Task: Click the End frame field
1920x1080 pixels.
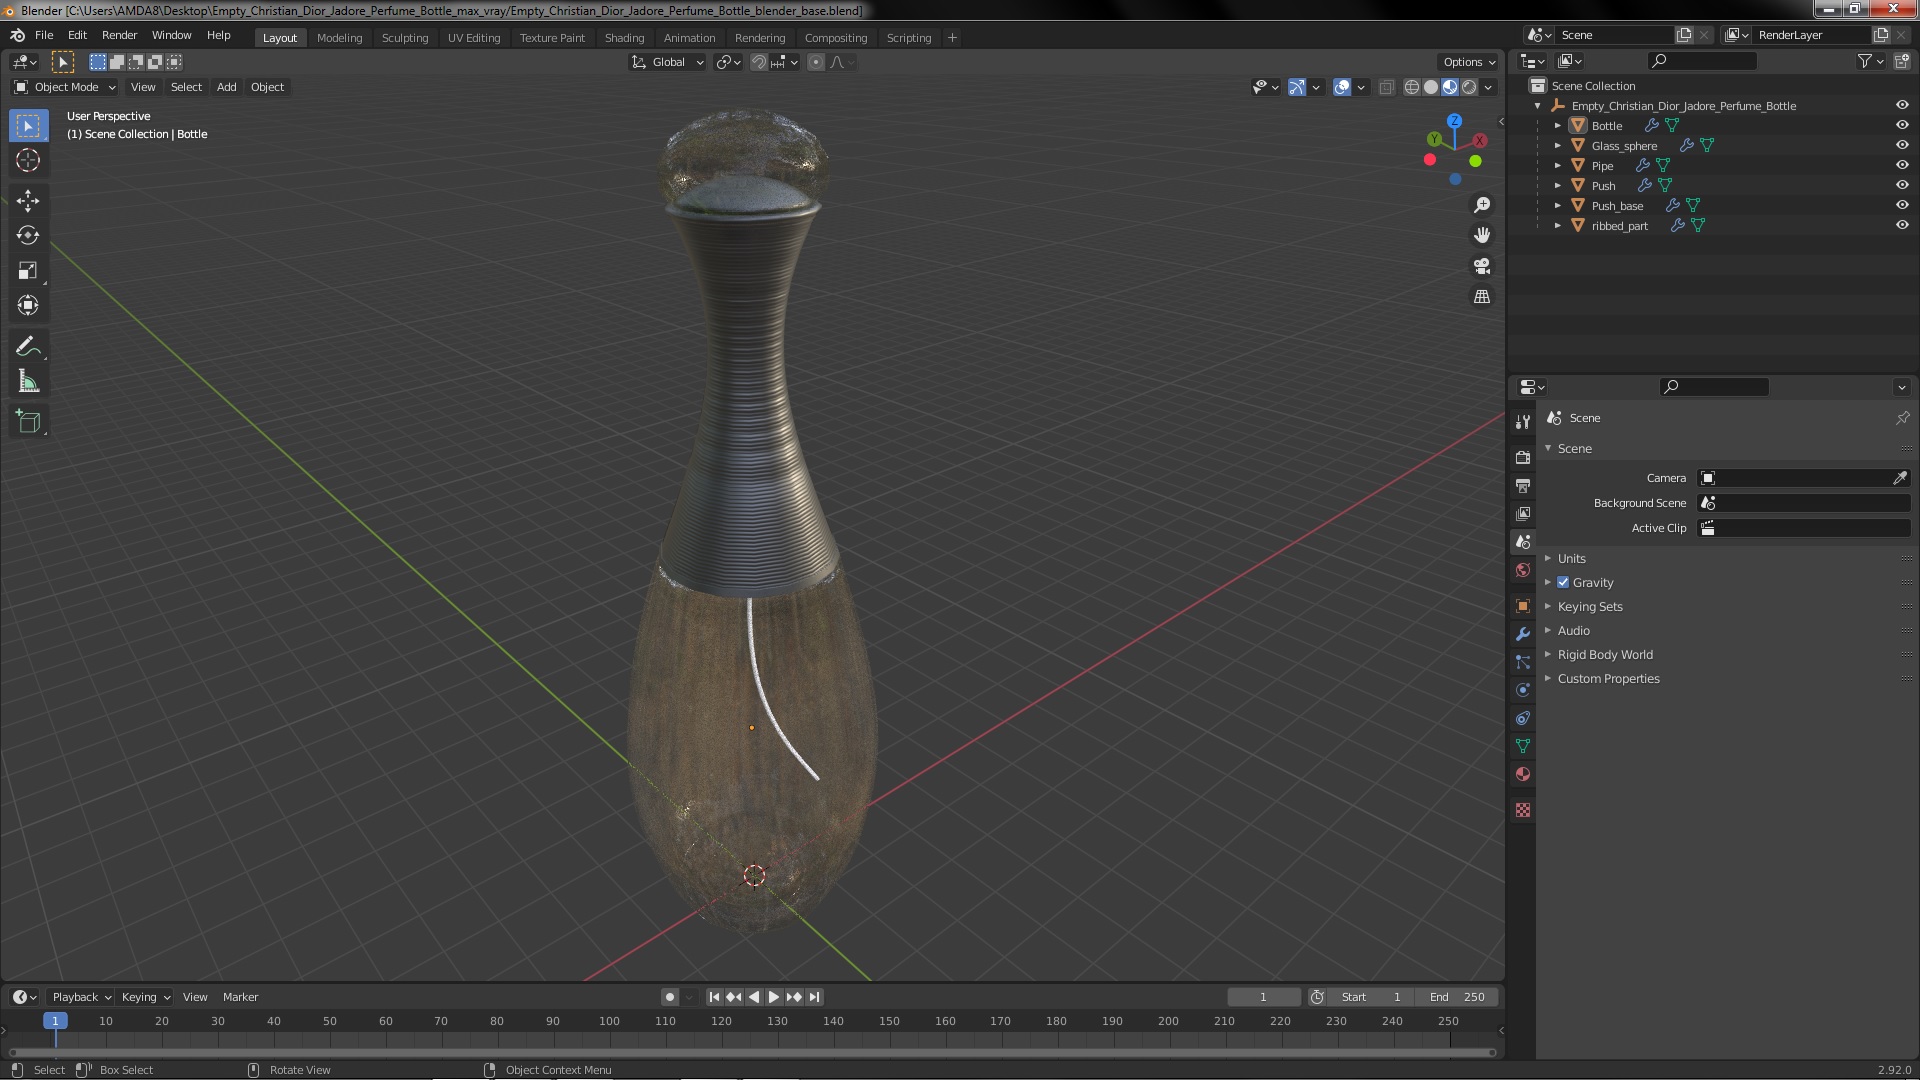Action: pos(1456,997)
